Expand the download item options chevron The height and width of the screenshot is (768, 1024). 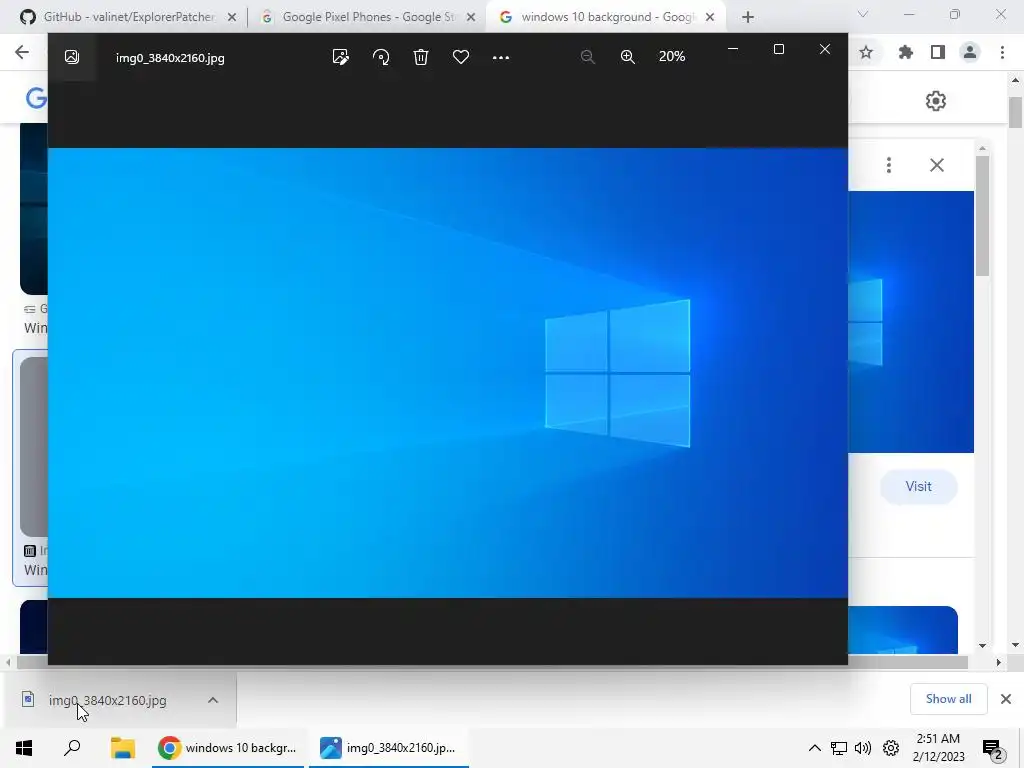(213, 700)
